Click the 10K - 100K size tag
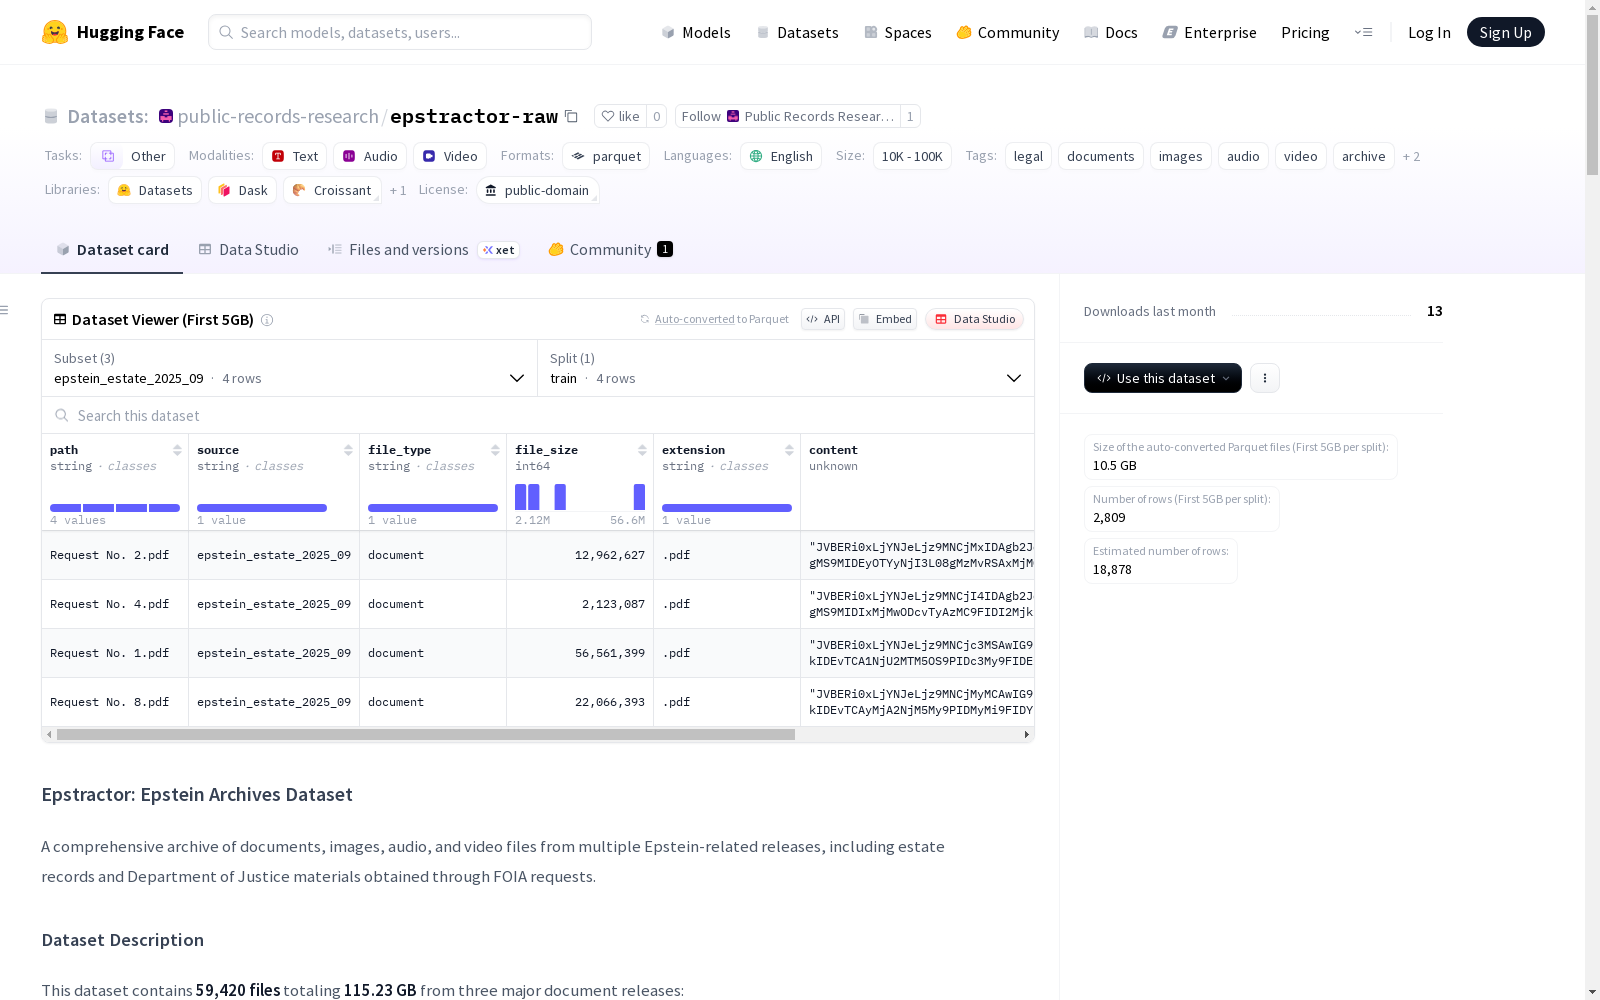 (x=912, y=156)
